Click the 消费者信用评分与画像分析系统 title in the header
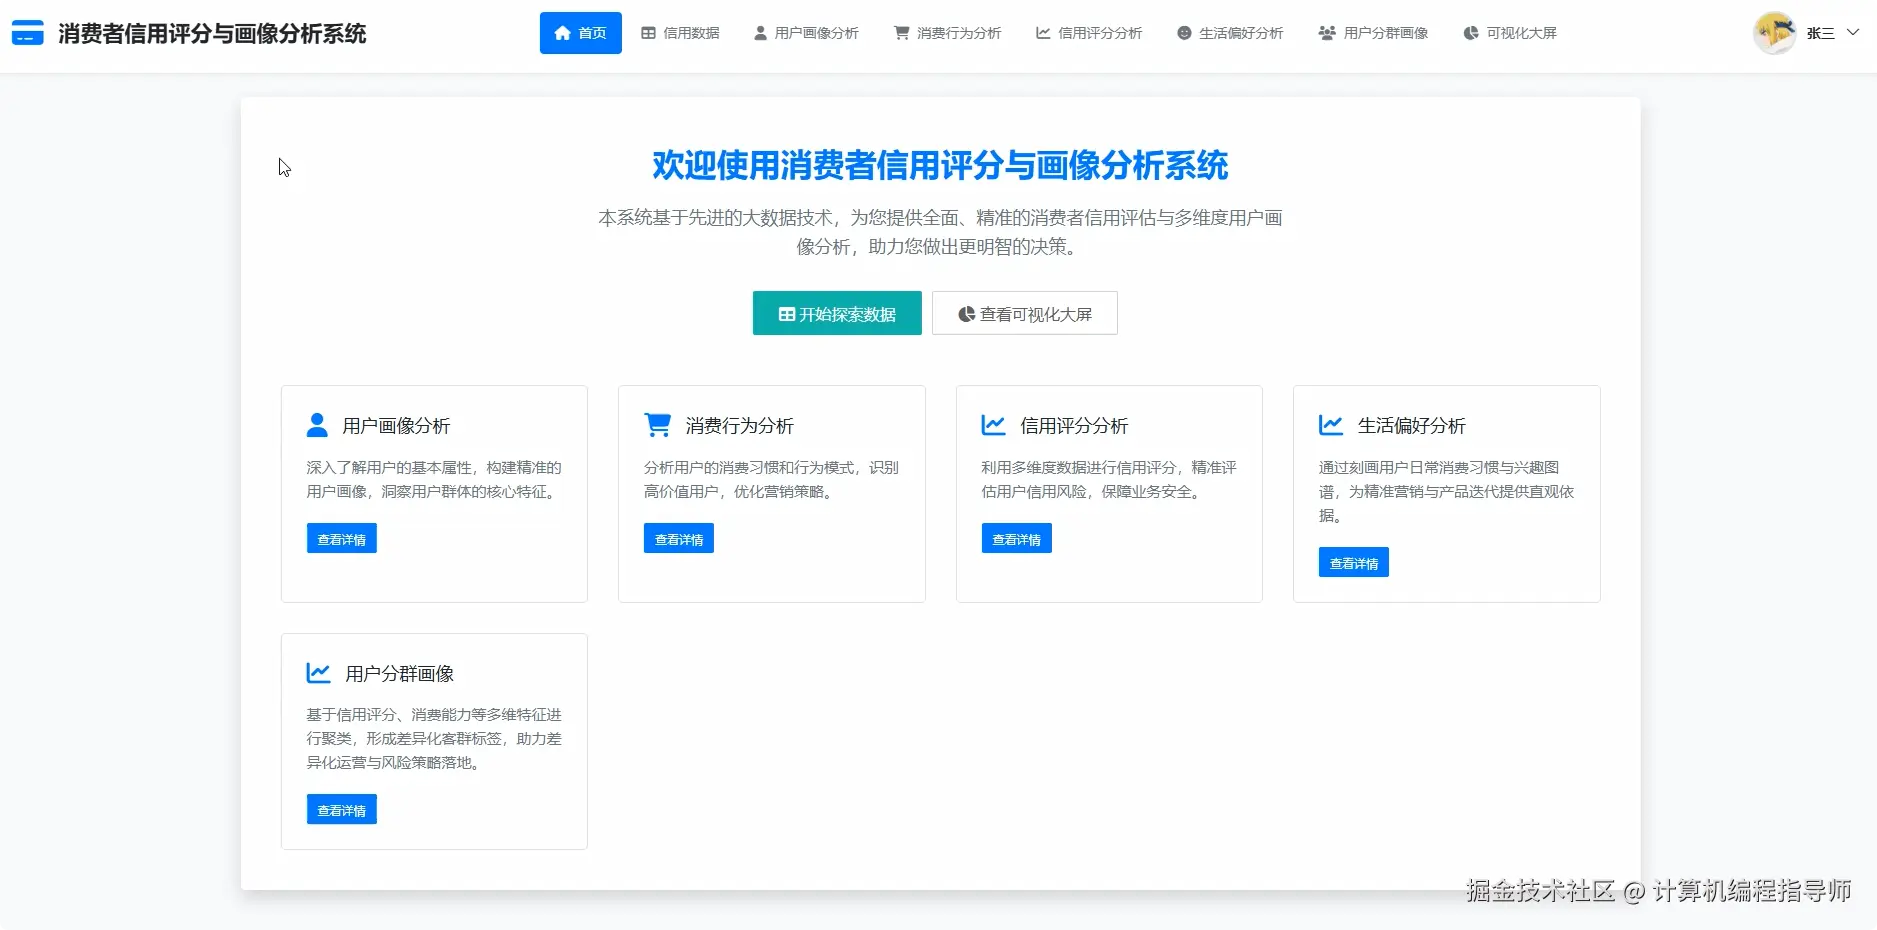This screenshot has height=930, width=1877. click(212, 33)
